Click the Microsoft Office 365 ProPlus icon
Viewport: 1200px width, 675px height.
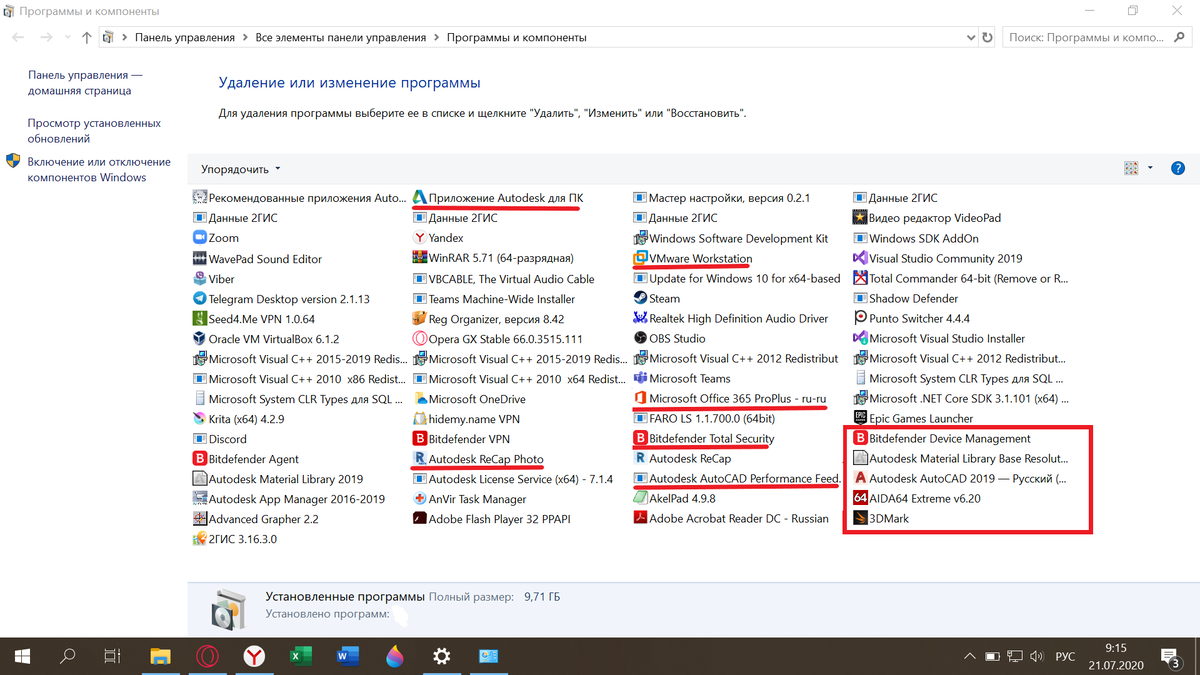641,399
